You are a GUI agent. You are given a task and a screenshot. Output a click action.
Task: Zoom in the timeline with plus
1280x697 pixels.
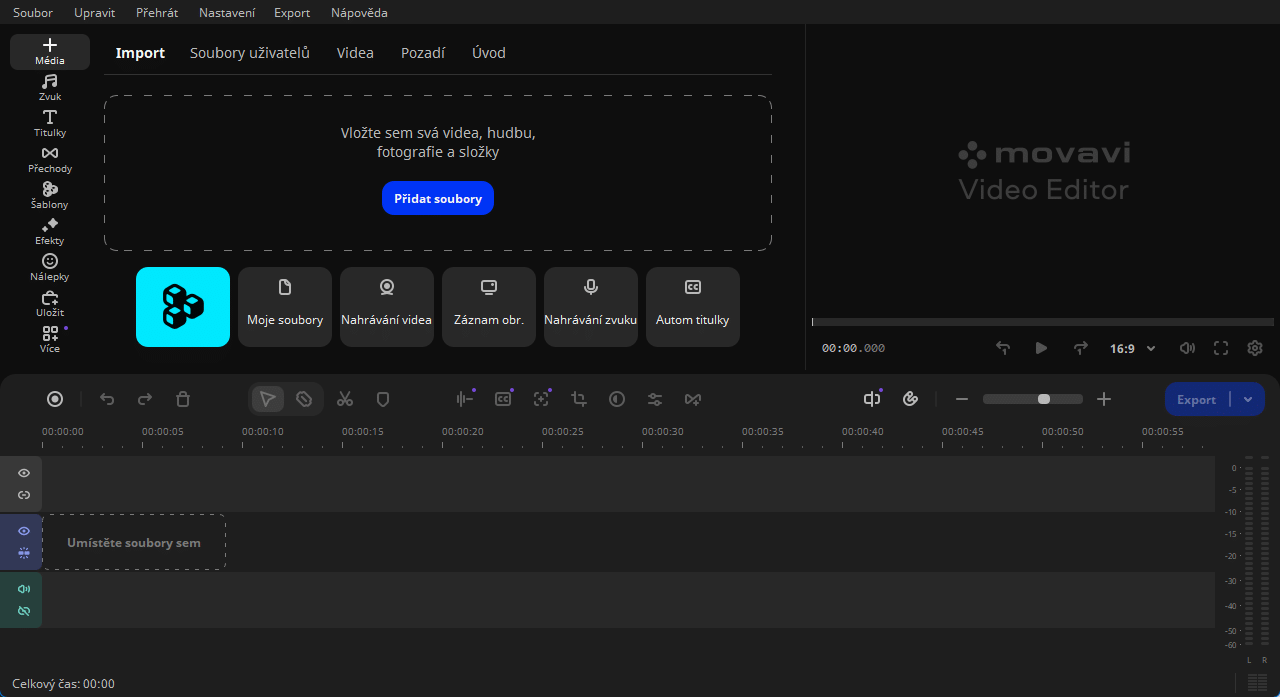(x=1104, y=399)
